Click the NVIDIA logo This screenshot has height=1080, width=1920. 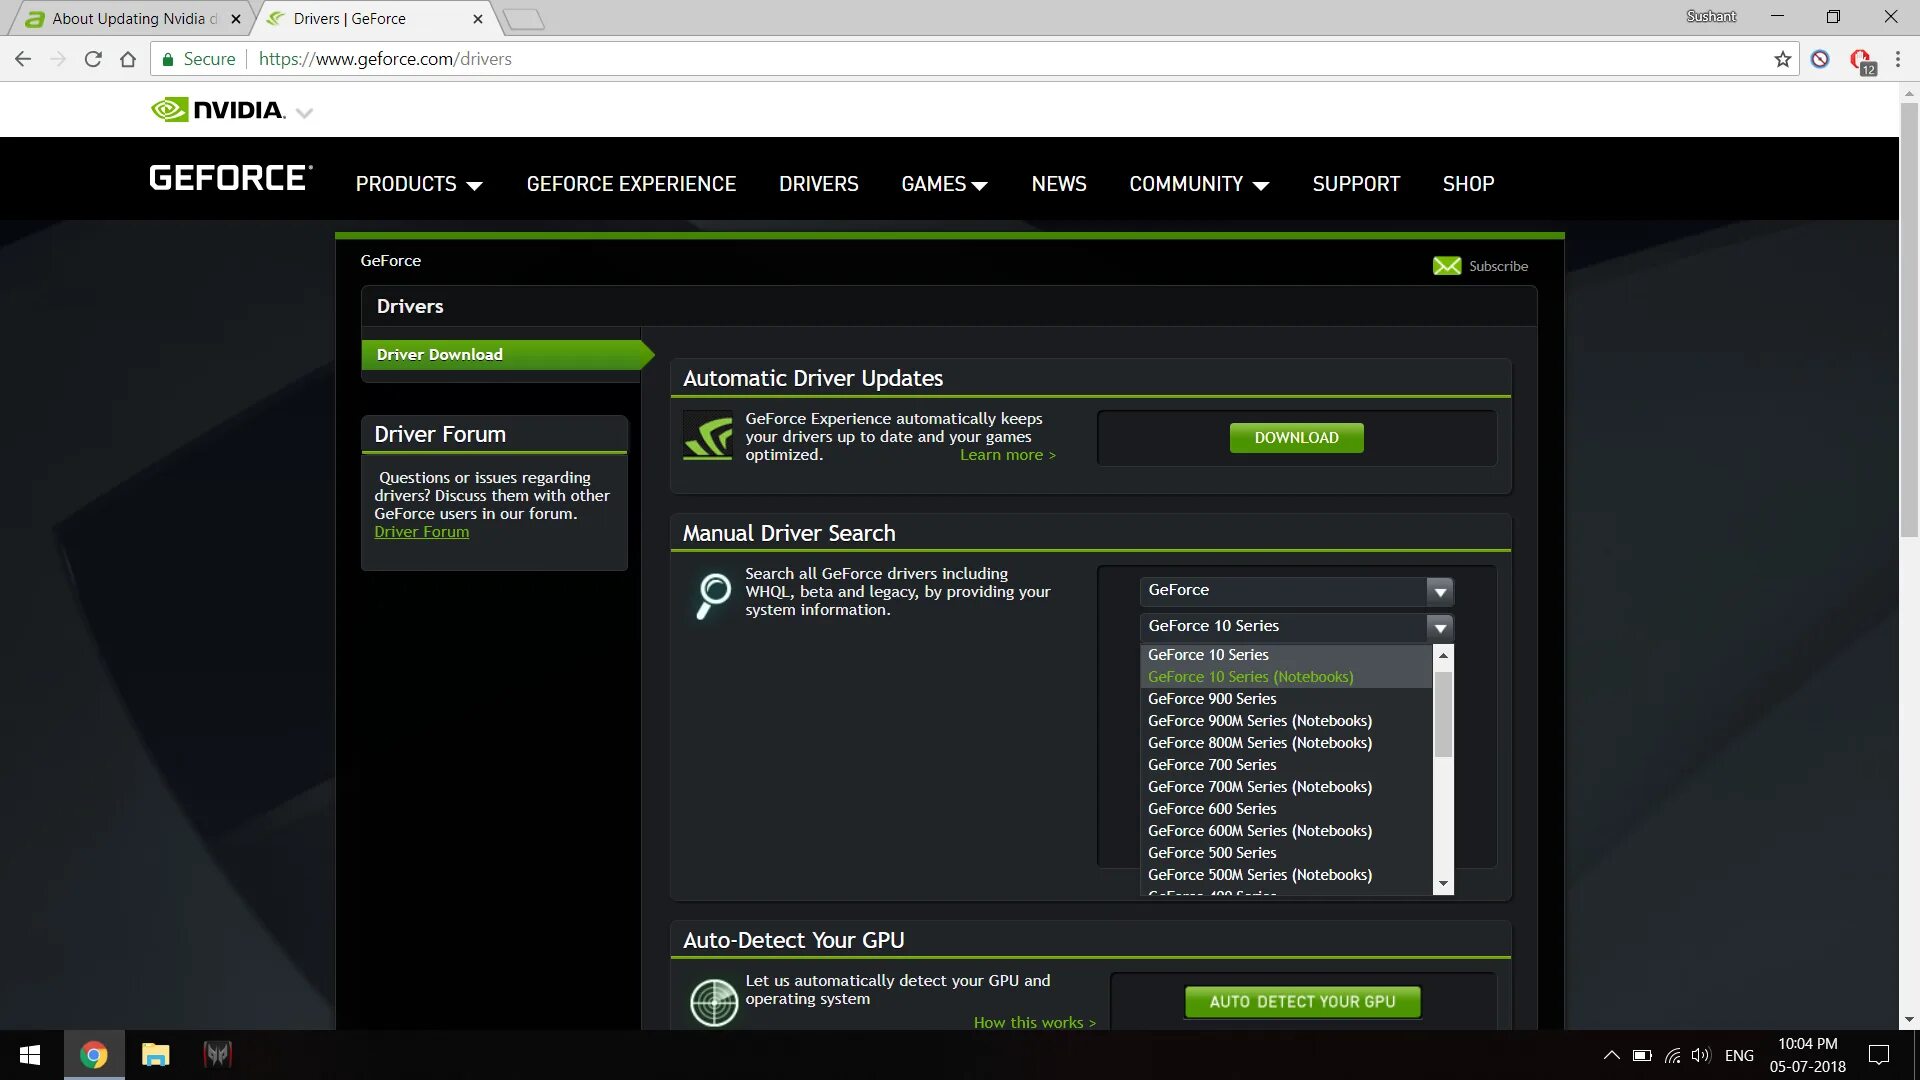(x=218, y=110)
